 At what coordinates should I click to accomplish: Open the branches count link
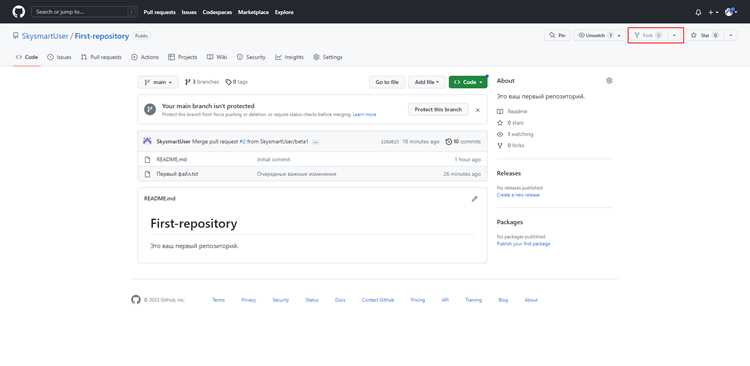coord(202,82)
